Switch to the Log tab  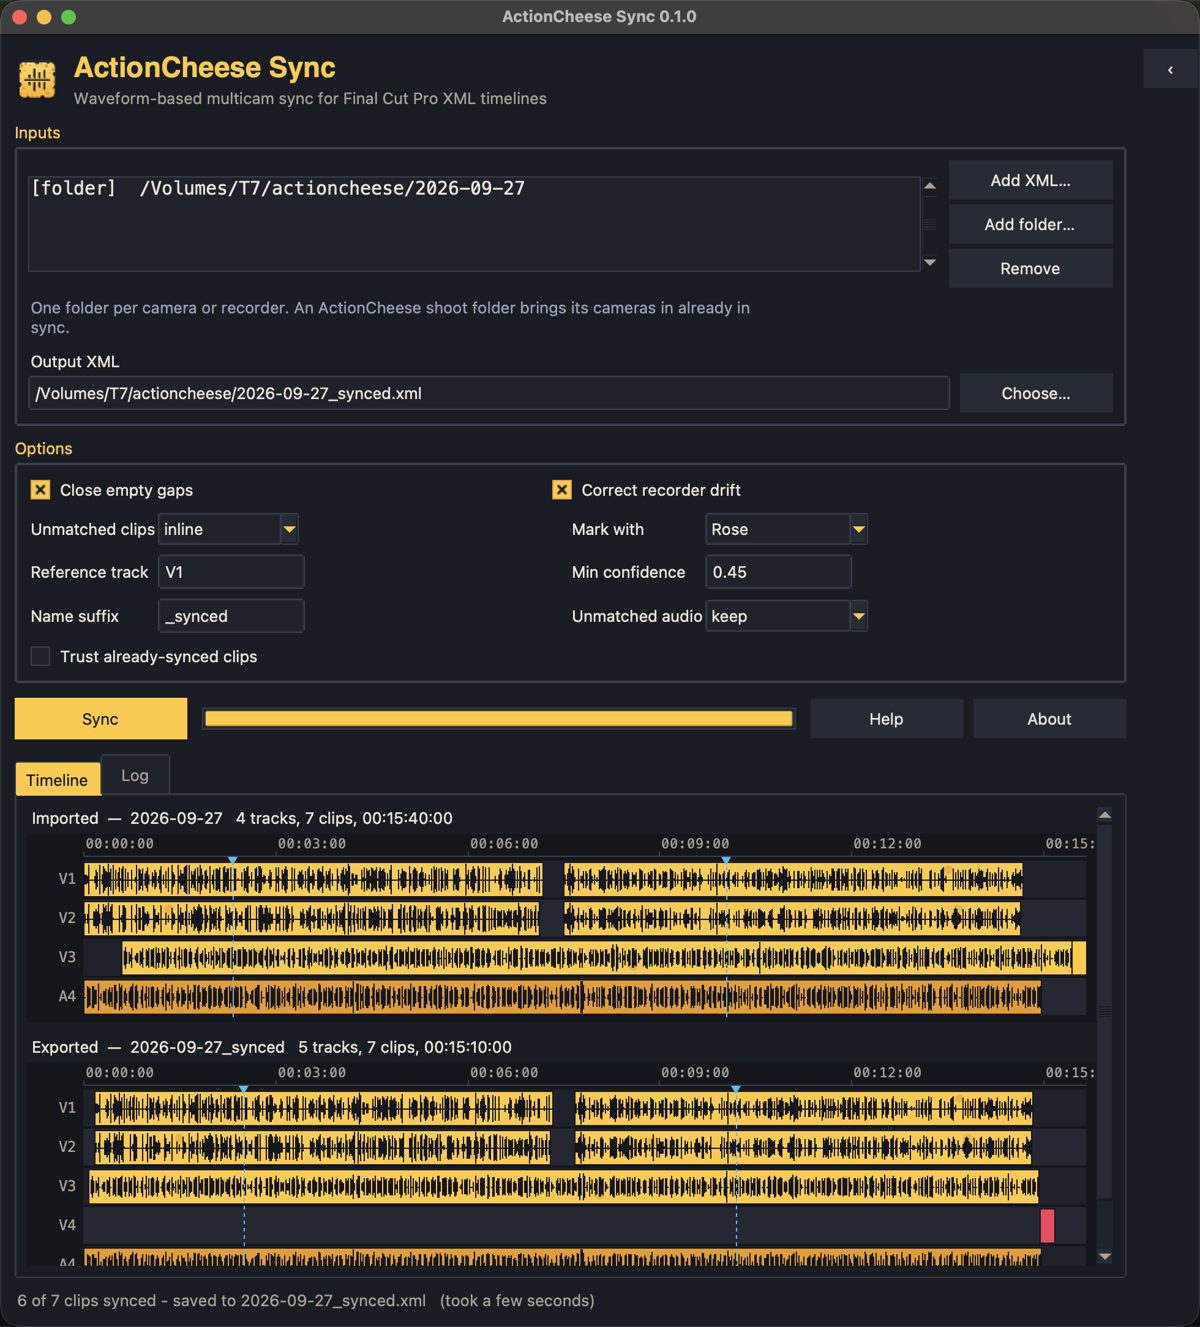135,775
